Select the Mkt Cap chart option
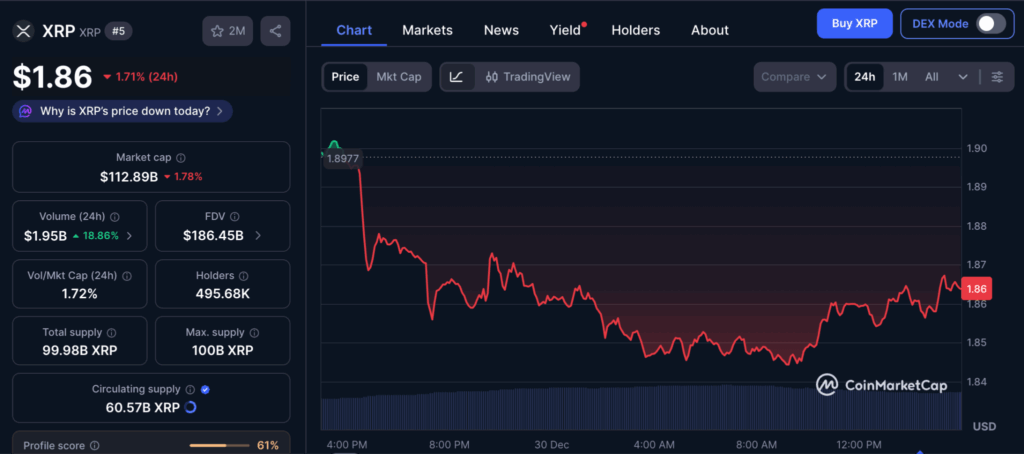This screenshot has height=454, width=1024. [398, 77]
